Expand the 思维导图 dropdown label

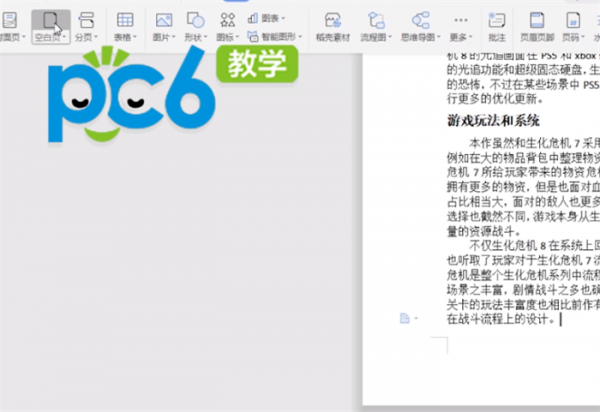pyautogui.click(x=421, y=37)
